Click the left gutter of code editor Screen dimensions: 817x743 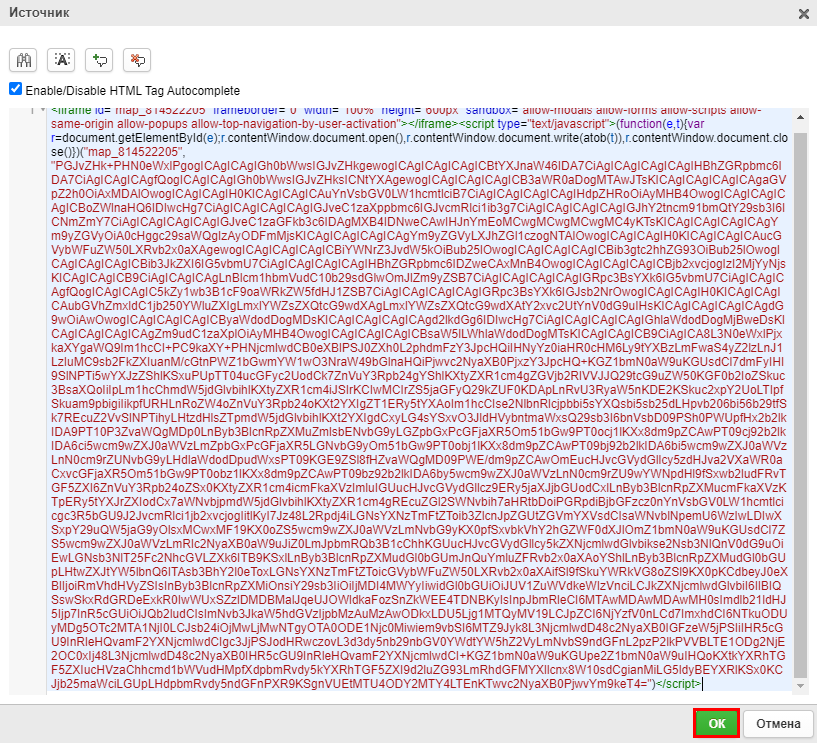[28, 400]
